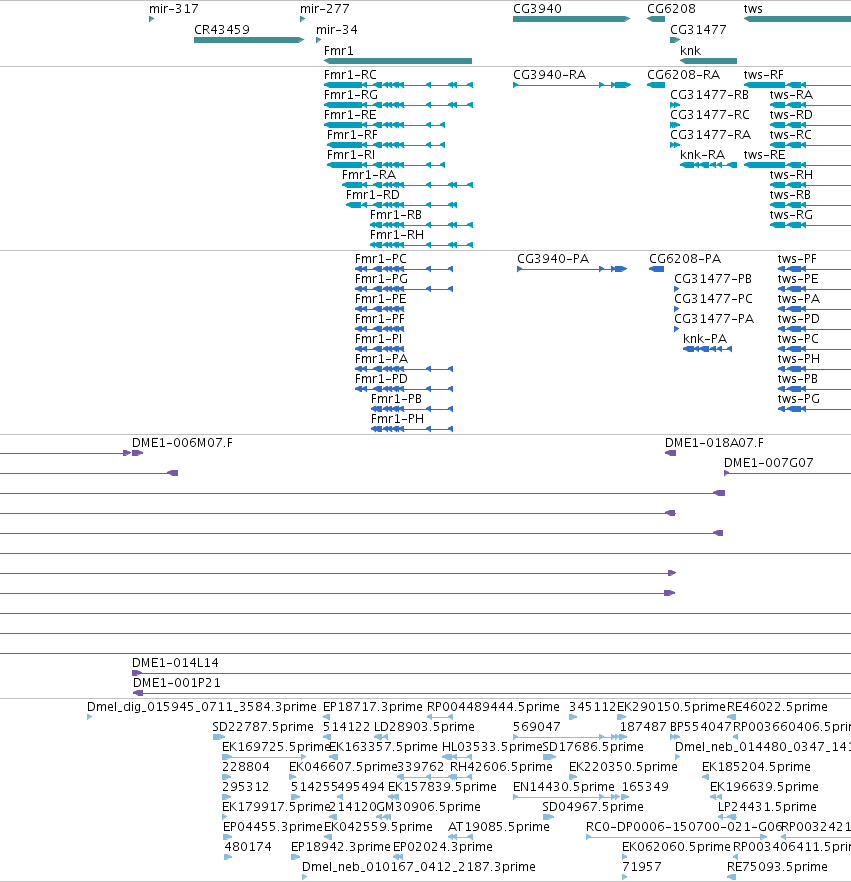Click the mir-317 gene label
The image size is (851, 882).
pos(173,9)
